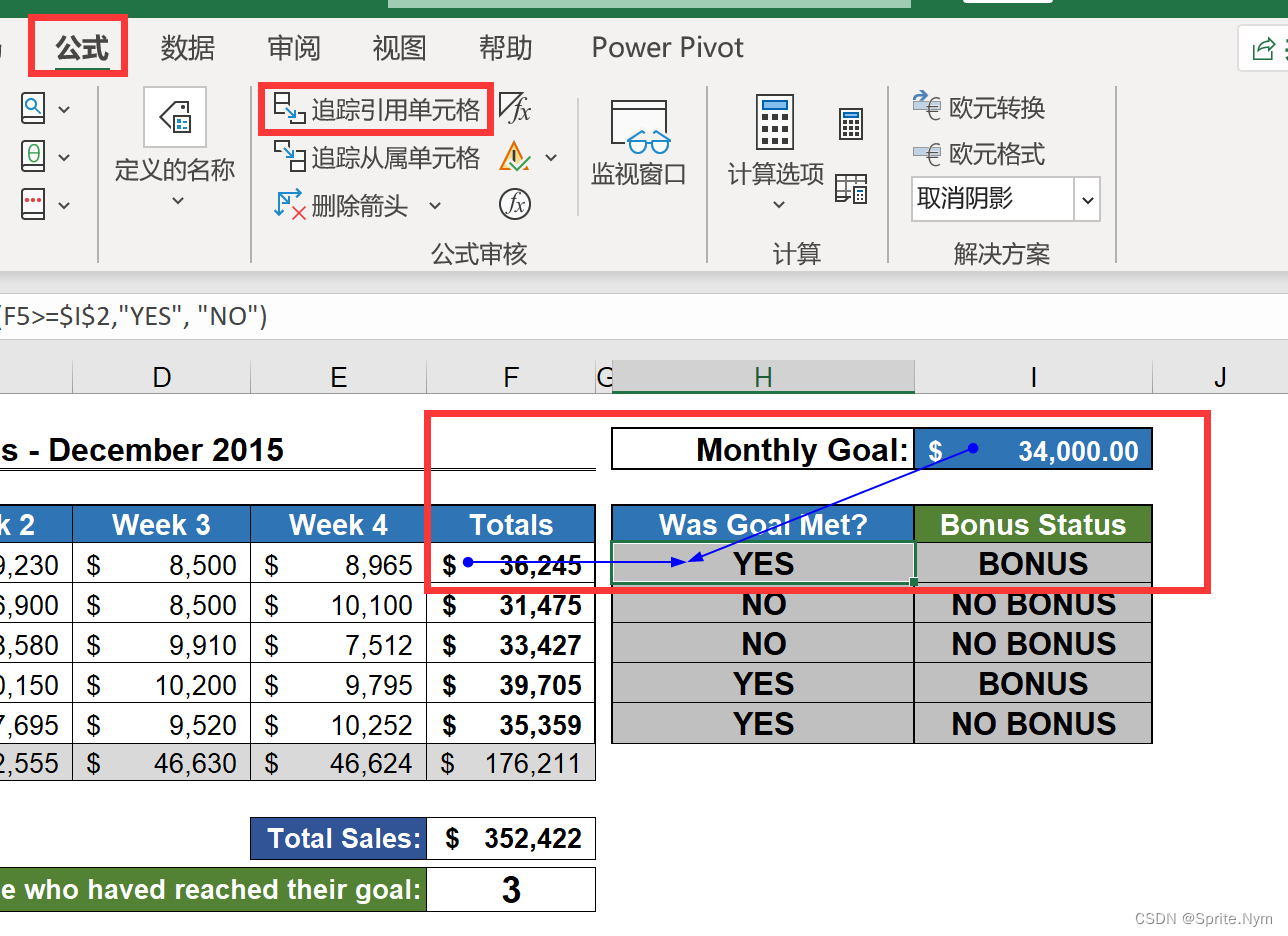Select the grand total cell 176,211
This screenshot has width=1288, height=936.
[511, 763]
